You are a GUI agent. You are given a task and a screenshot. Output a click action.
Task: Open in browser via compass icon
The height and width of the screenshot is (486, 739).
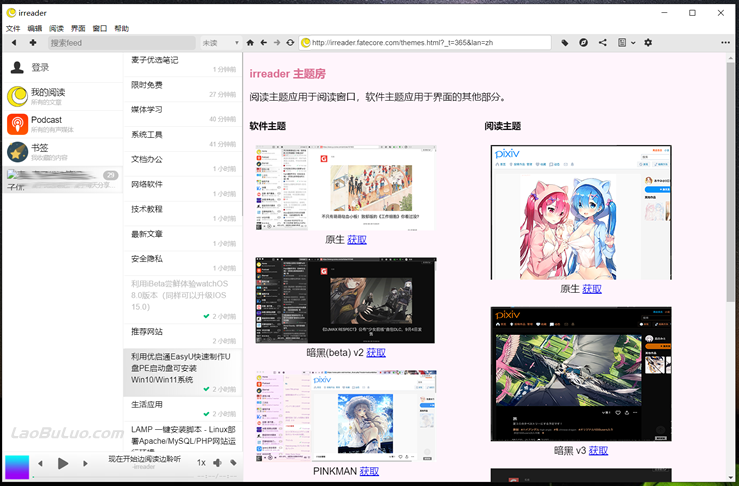(583, 42)
